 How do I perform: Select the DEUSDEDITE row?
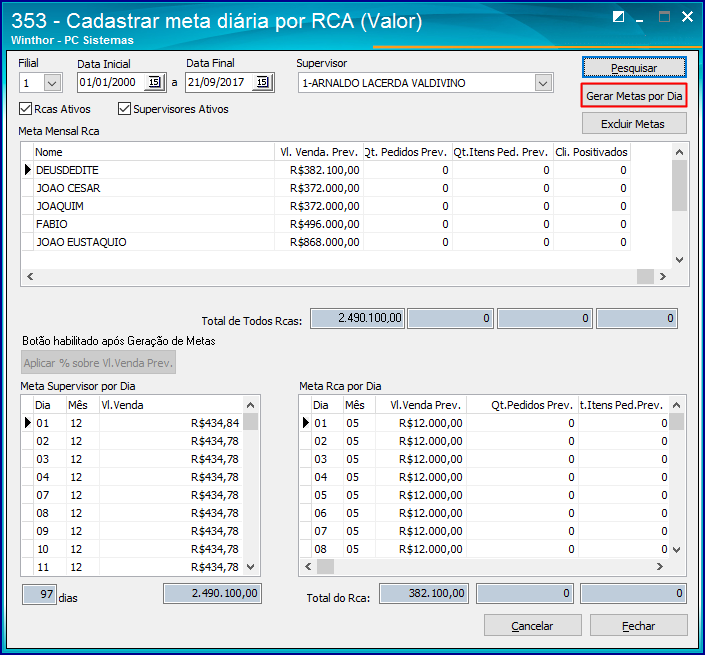pos(326,170)
